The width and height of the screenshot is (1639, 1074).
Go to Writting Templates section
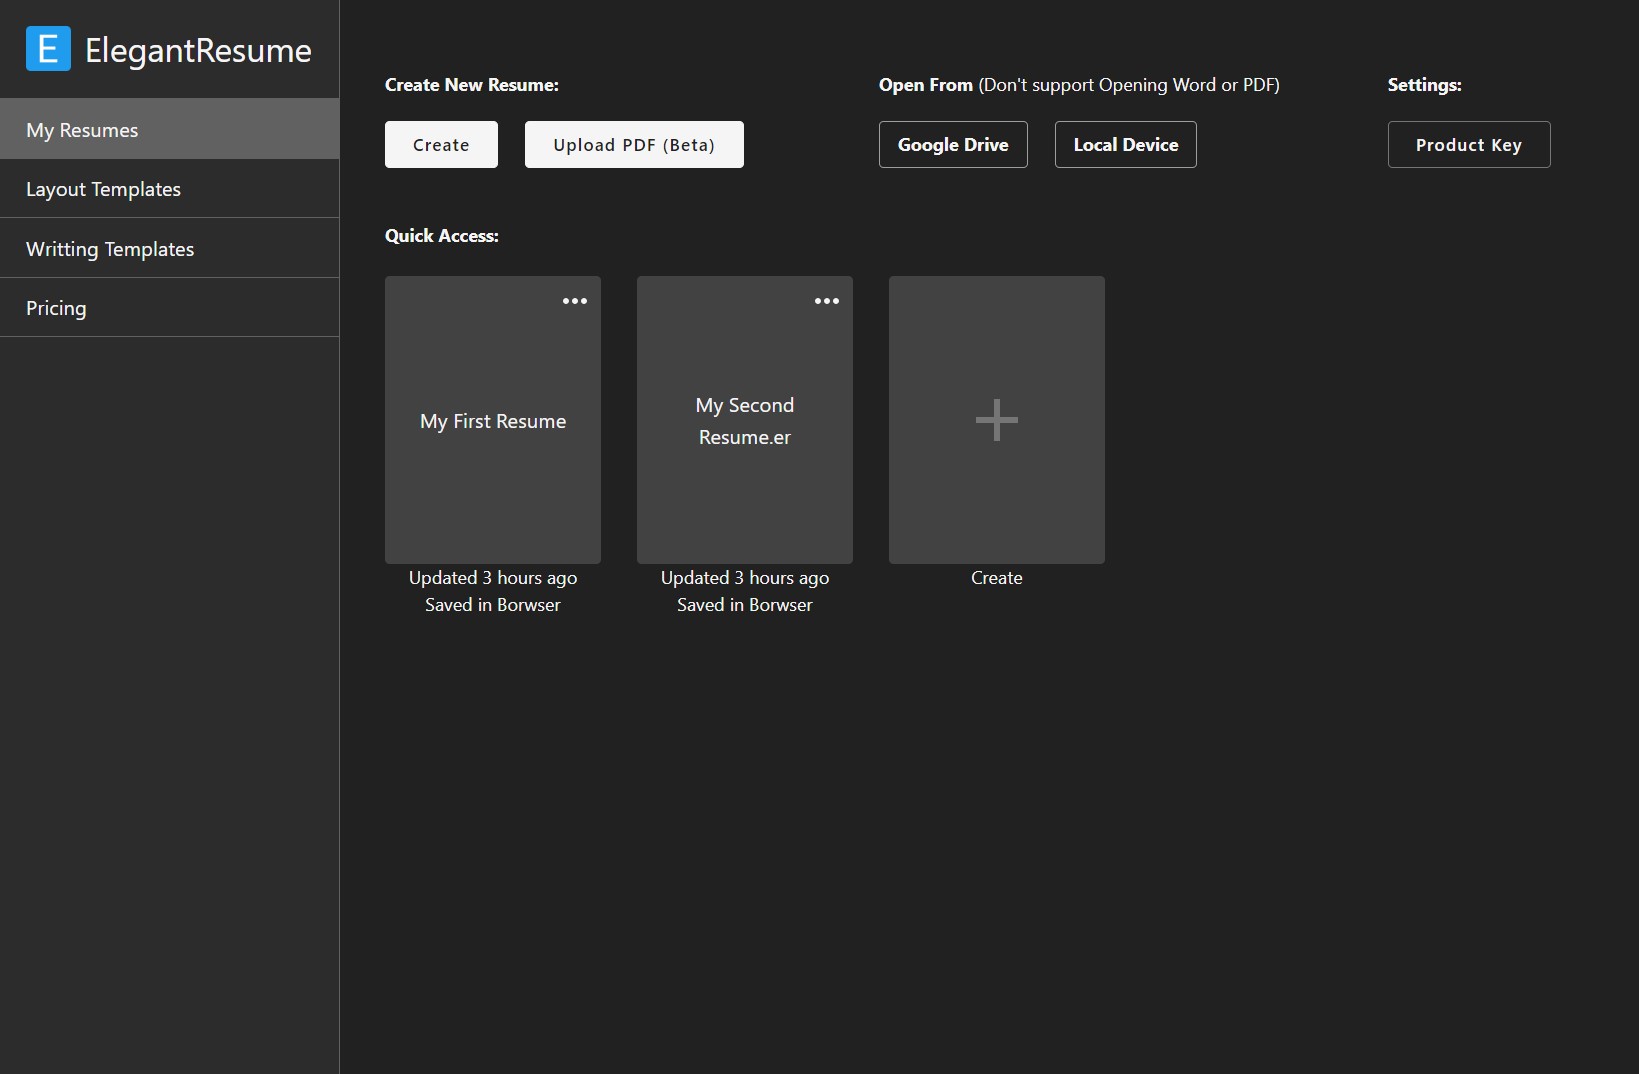pos(169,248)
